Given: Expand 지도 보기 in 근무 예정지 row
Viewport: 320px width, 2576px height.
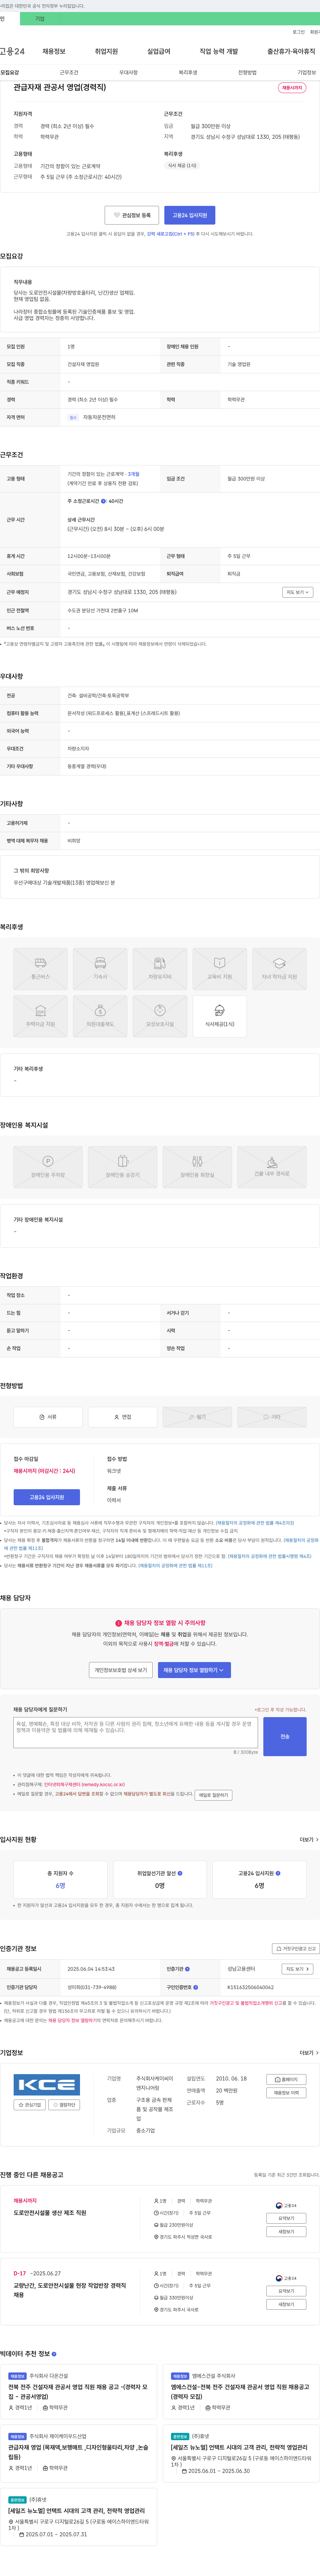Looking at the screenshot, I should click(298, 592).
